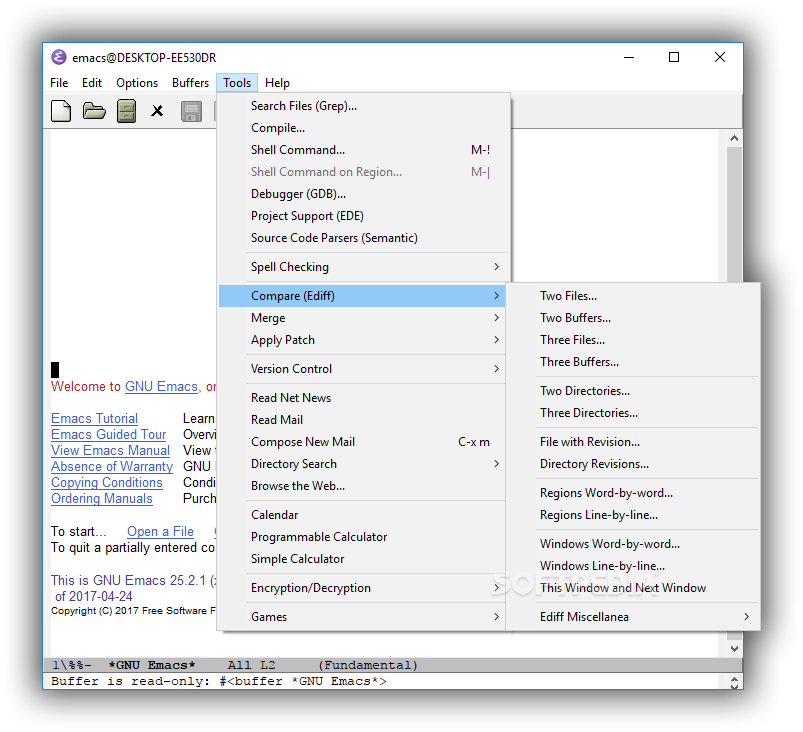
Task: Expand the Spell Checking submenu
Action: pyautogui.click(x=364, y=267)
